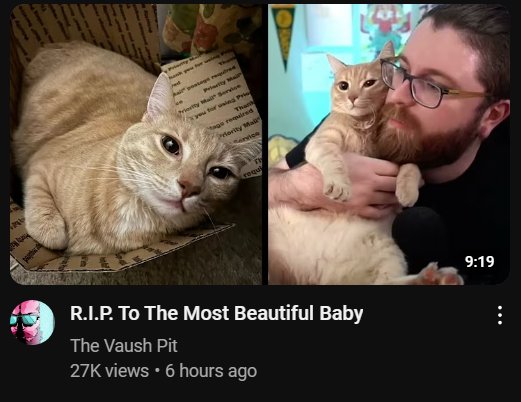Visit The Vaush Pit channel name link
This screenshot has height=402, width=521.
click(124, 345)
